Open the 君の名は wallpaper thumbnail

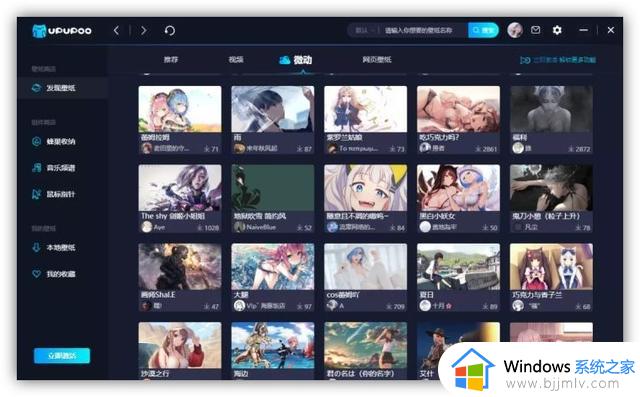pos(365,345)
